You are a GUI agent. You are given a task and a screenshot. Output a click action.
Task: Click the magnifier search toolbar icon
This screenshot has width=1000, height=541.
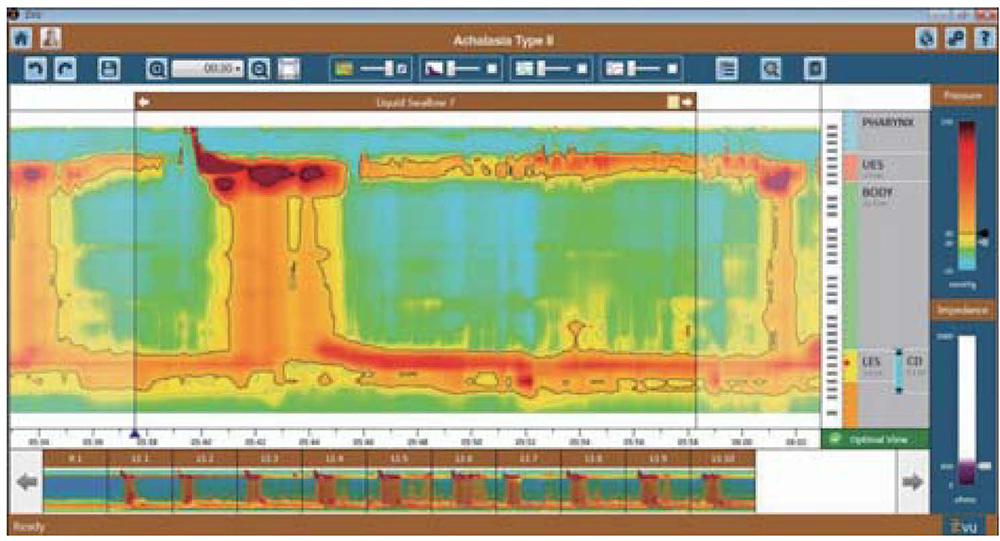pyautogui.click(x=770, y=69)
